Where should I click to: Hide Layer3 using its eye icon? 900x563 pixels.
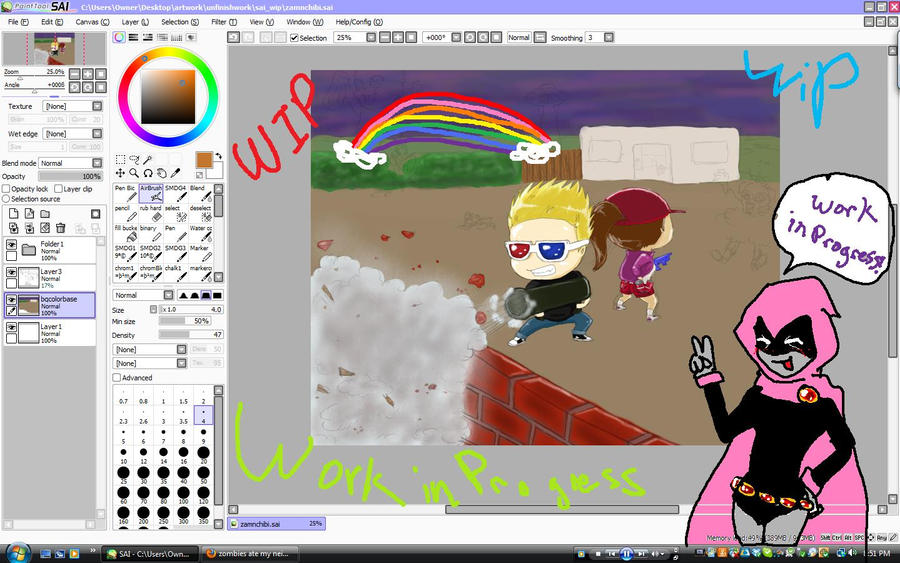11,272
